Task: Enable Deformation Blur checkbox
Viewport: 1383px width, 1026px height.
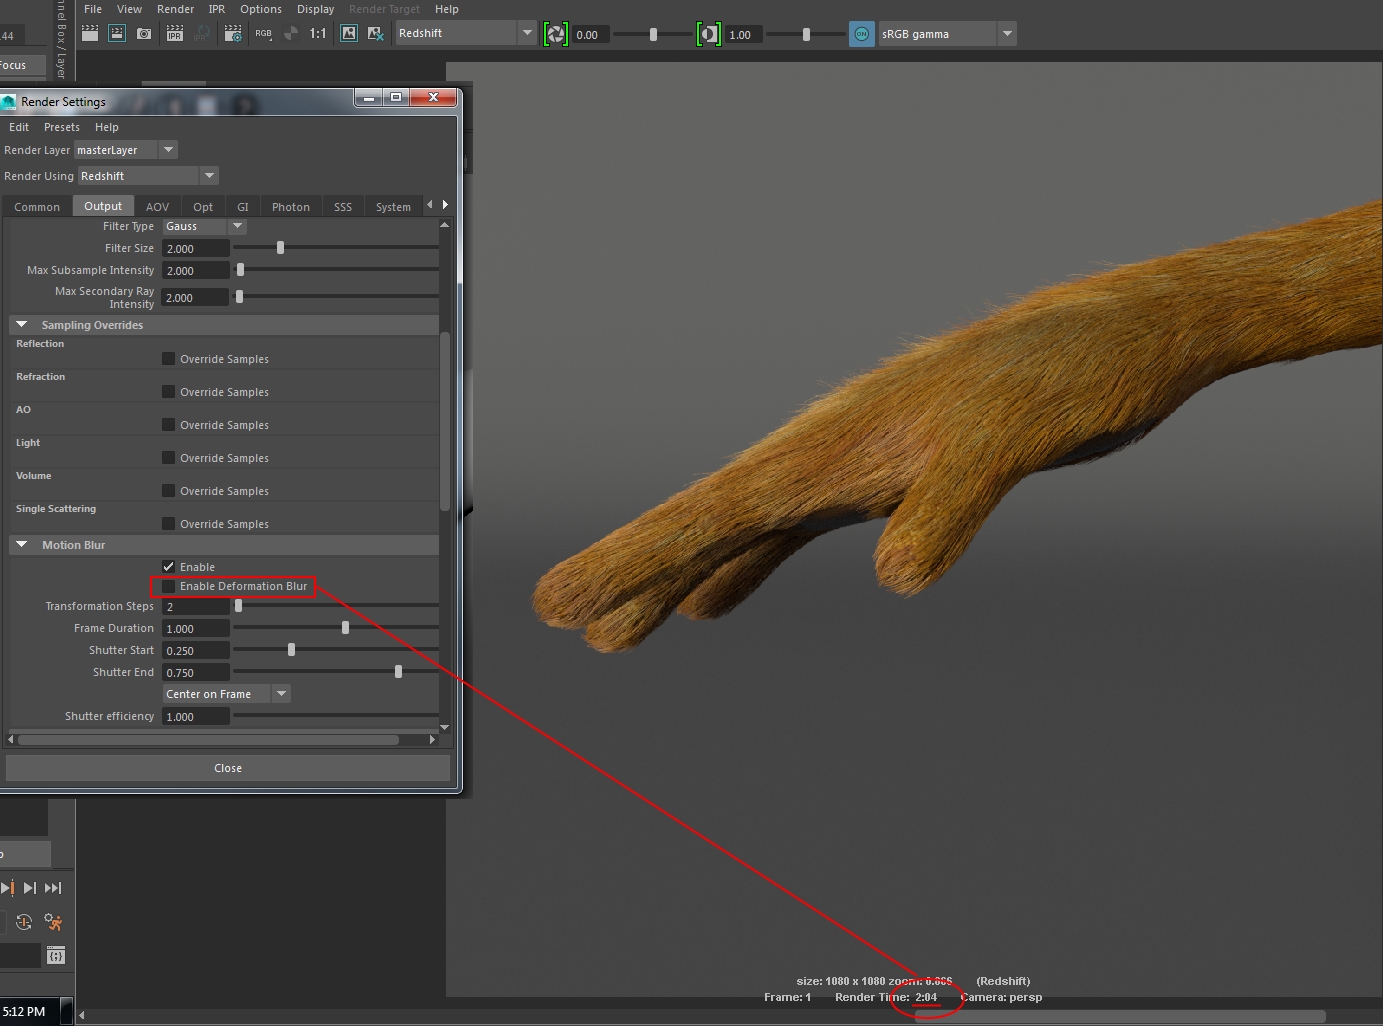Action: pos(169,586)
